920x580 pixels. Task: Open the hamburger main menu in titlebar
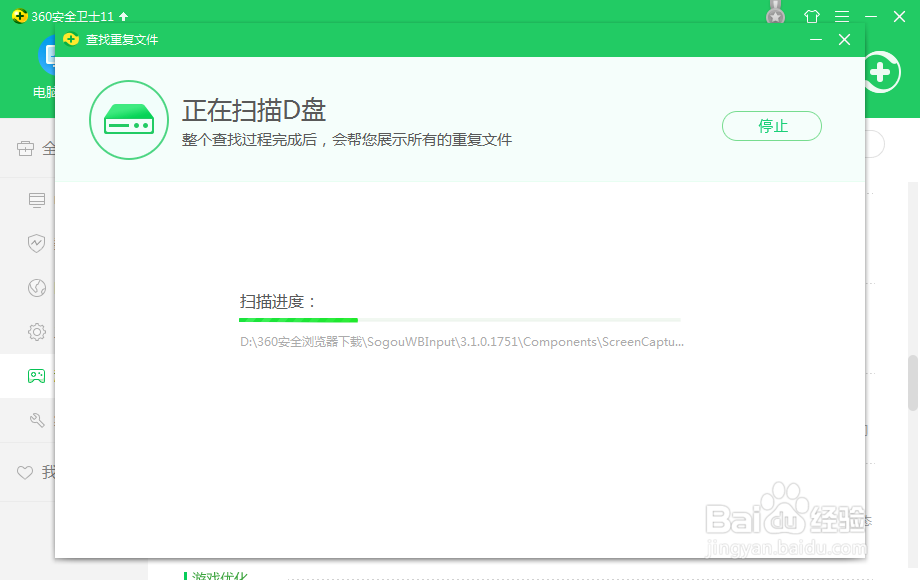pos(841,16)
